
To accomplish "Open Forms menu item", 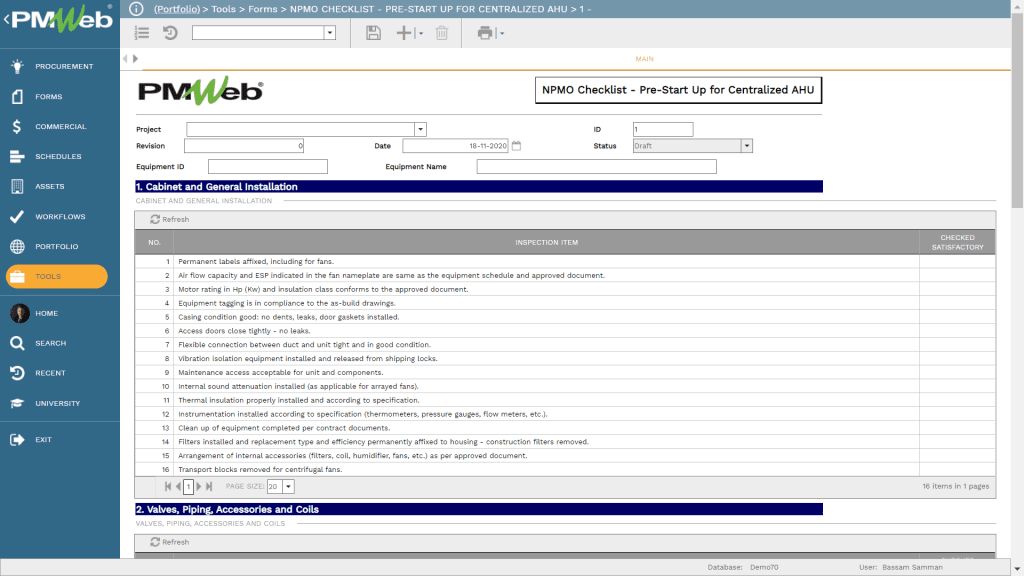I will pos(49,97).
